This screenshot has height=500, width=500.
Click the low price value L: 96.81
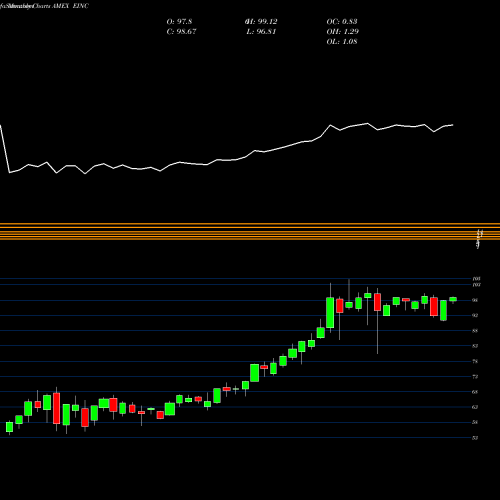click(261, 32)
